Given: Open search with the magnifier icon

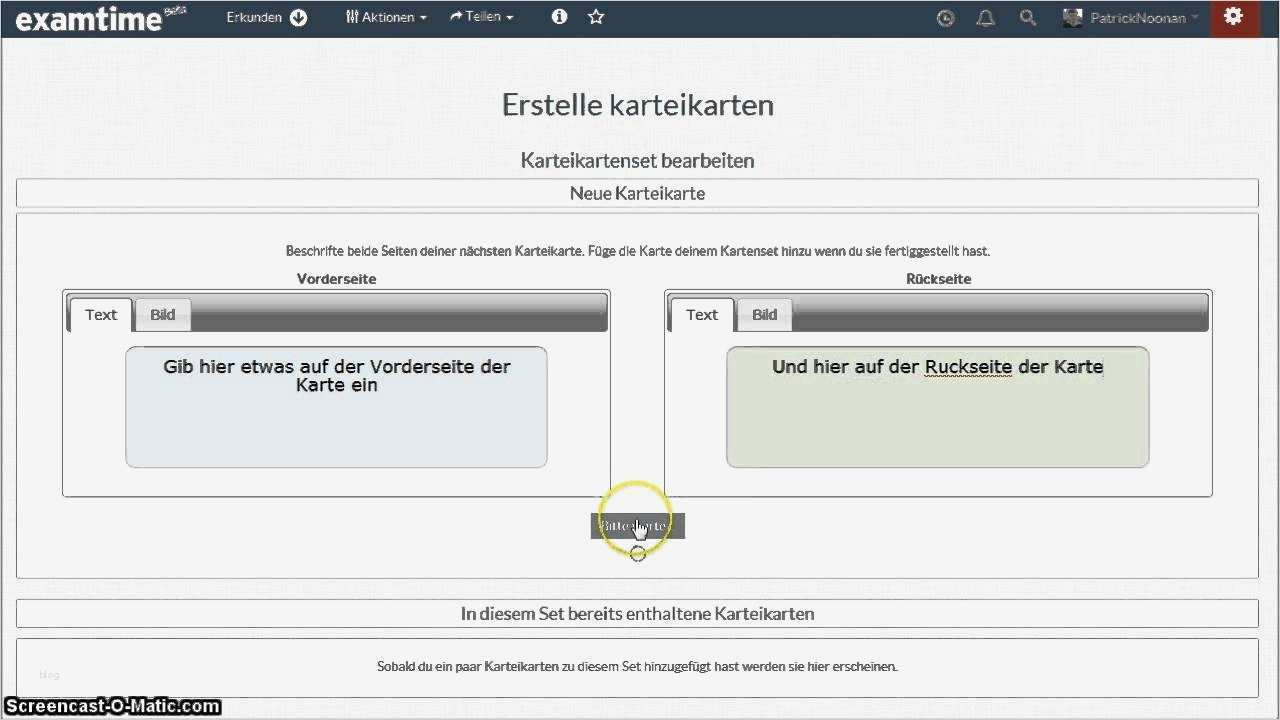Looking at the screenshot, I should point(1027,17).
